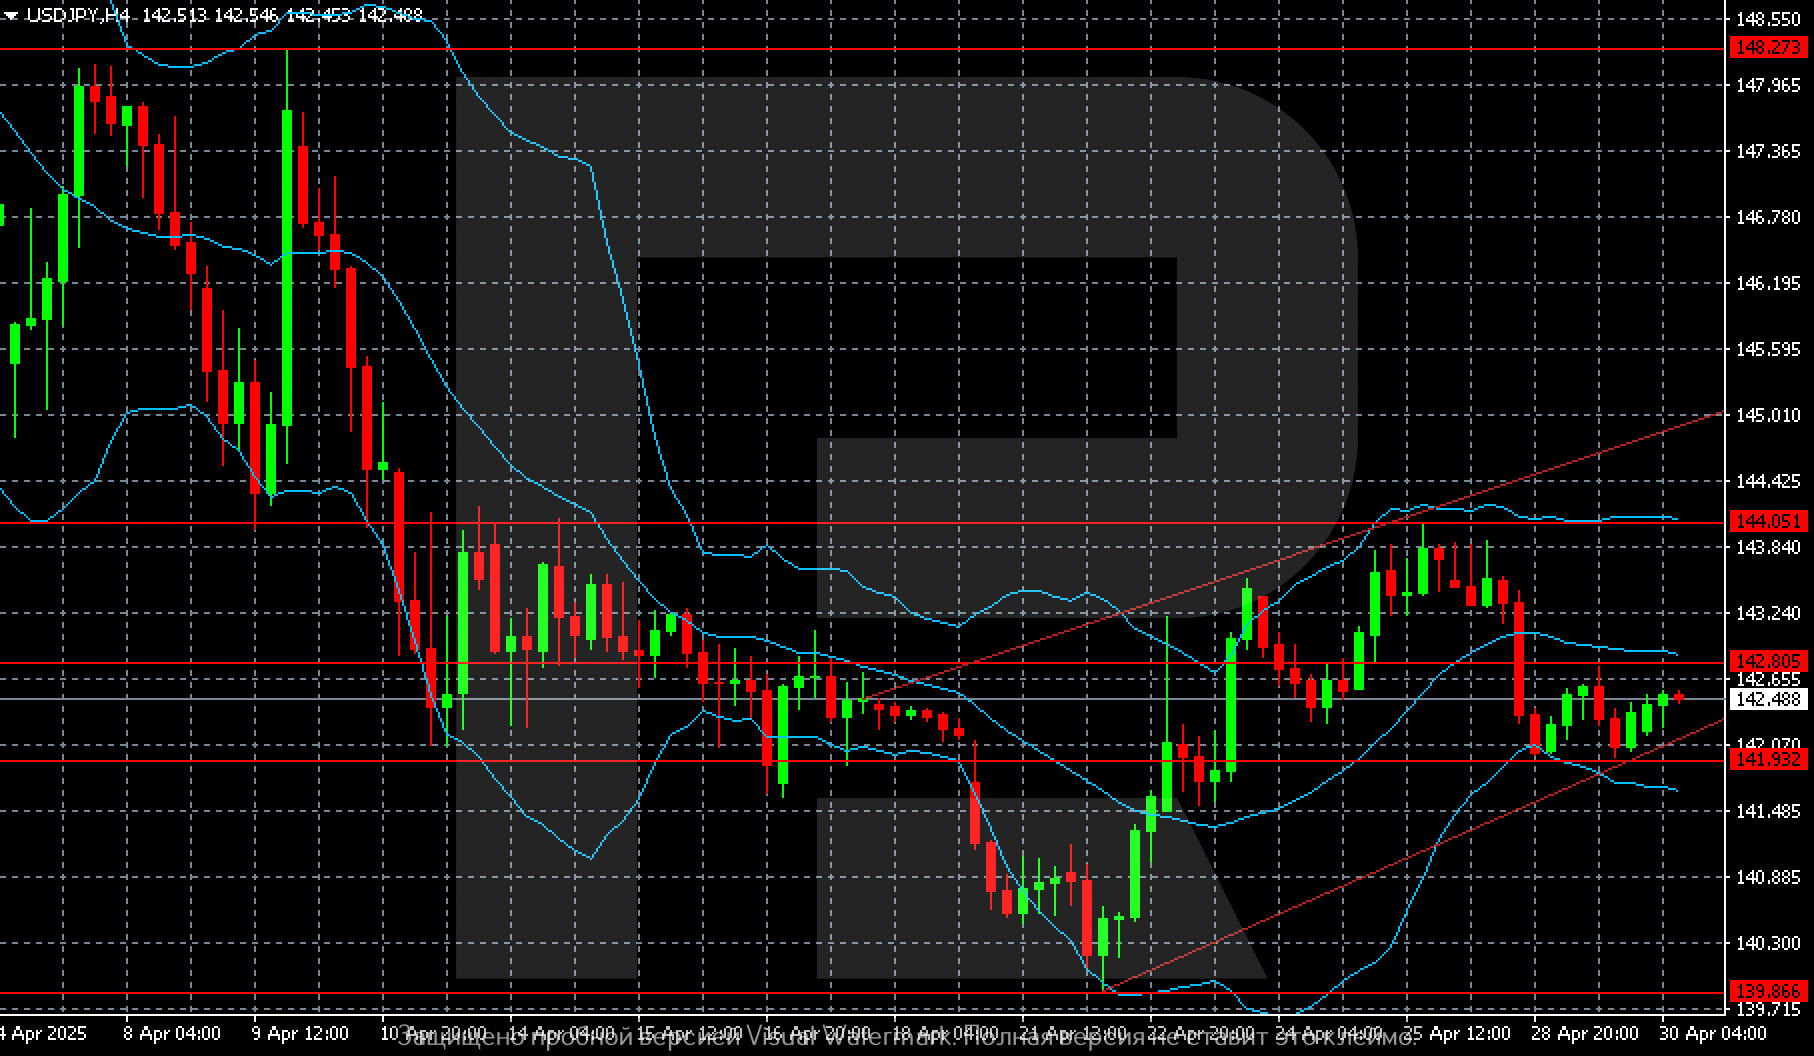Click the 144.425 price axis value
This screenshot has height=1056, width=1814.
click(x=1768, y=481)
